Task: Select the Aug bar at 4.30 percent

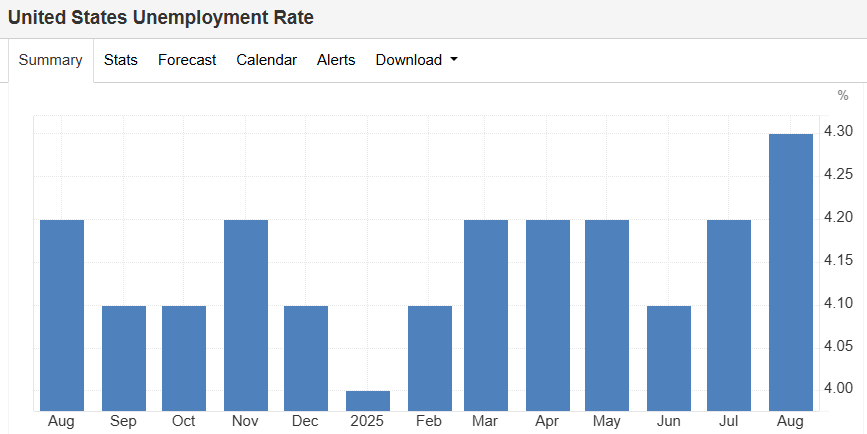Action: 790,272
